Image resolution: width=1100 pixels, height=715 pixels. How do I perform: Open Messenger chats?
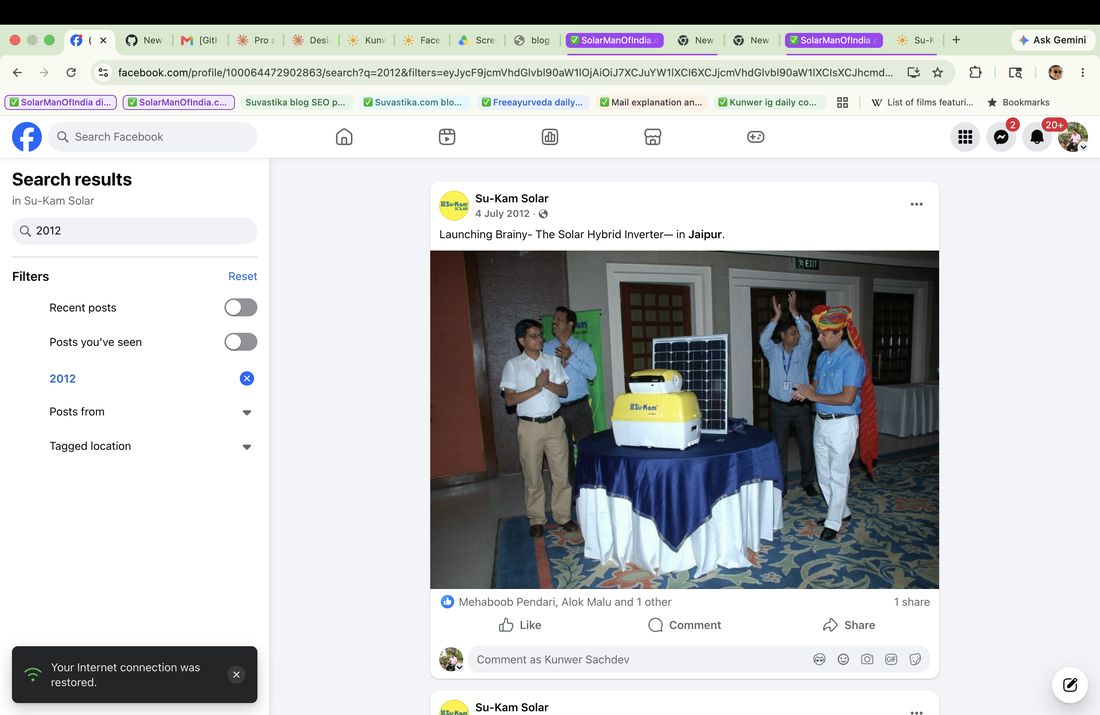tap(1001, 137)
